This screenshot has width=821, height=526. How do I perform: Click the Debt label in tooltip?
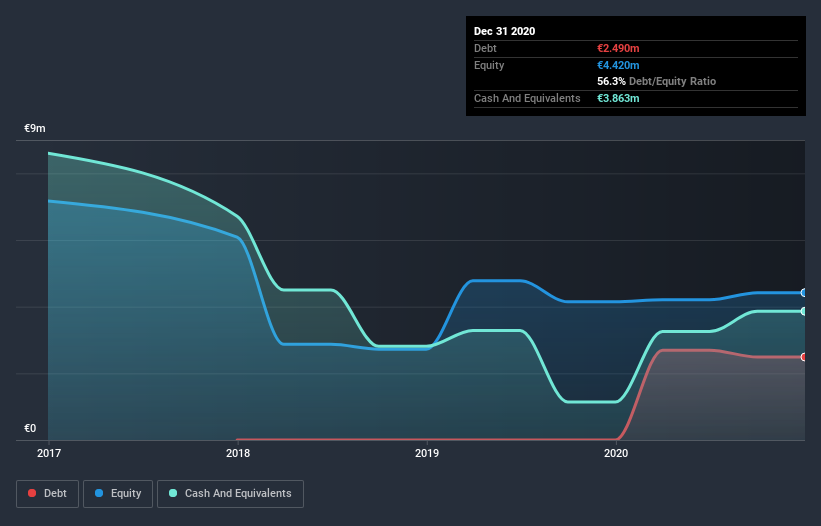[485, 48]
